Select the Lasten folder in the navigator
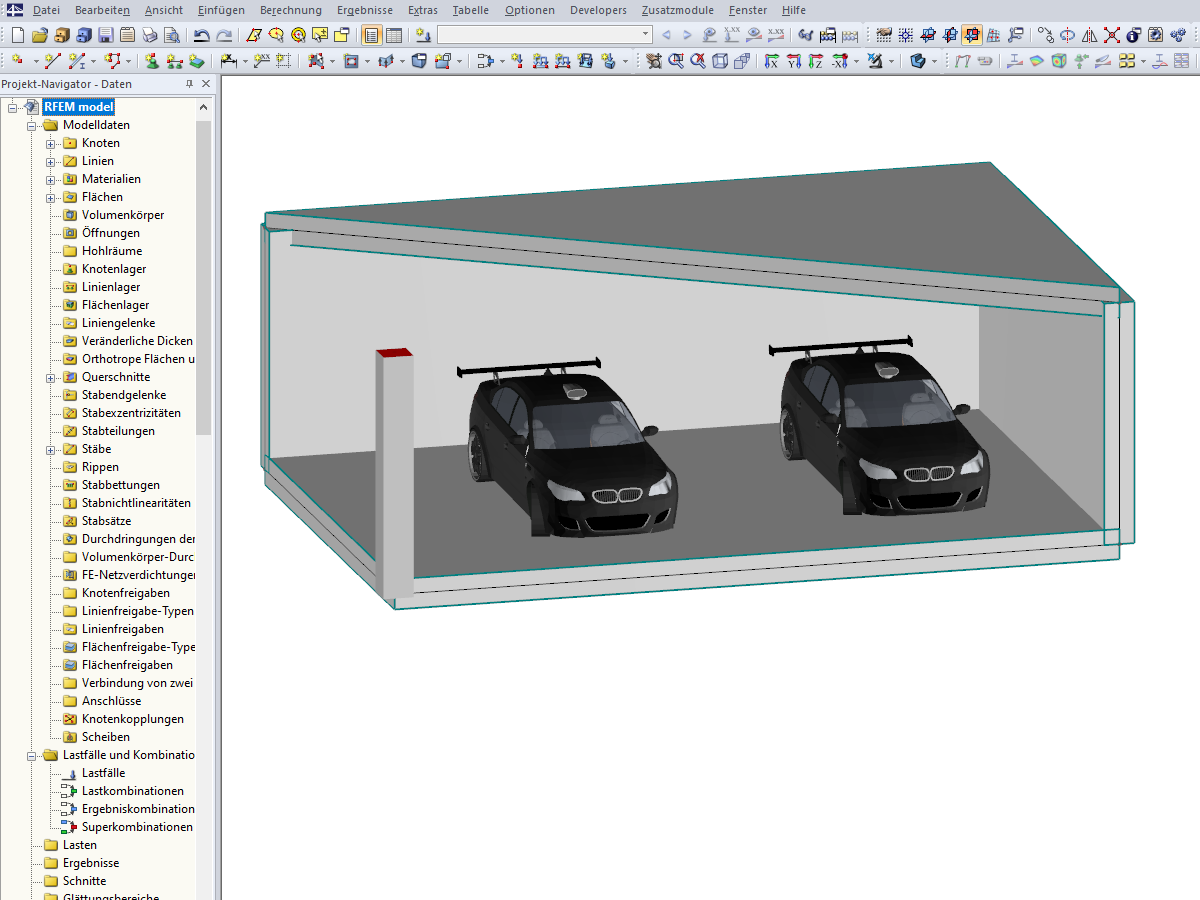 point(80,845)
